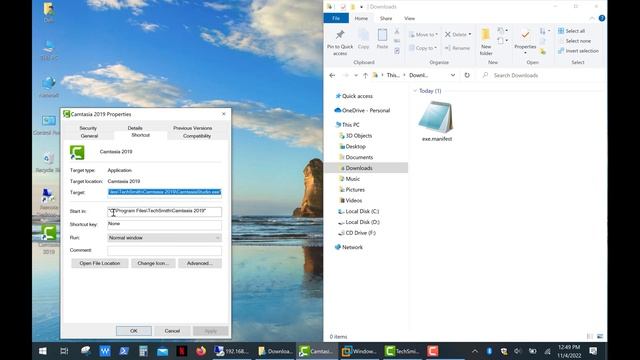
Task: Collapse the Explorer ribbon chevron
Action: click(592, 18)
